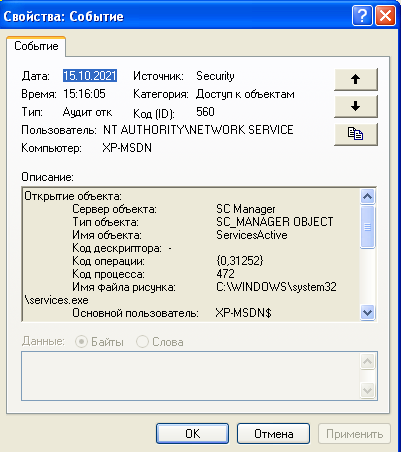Click the Отмена button

[273, 434]
